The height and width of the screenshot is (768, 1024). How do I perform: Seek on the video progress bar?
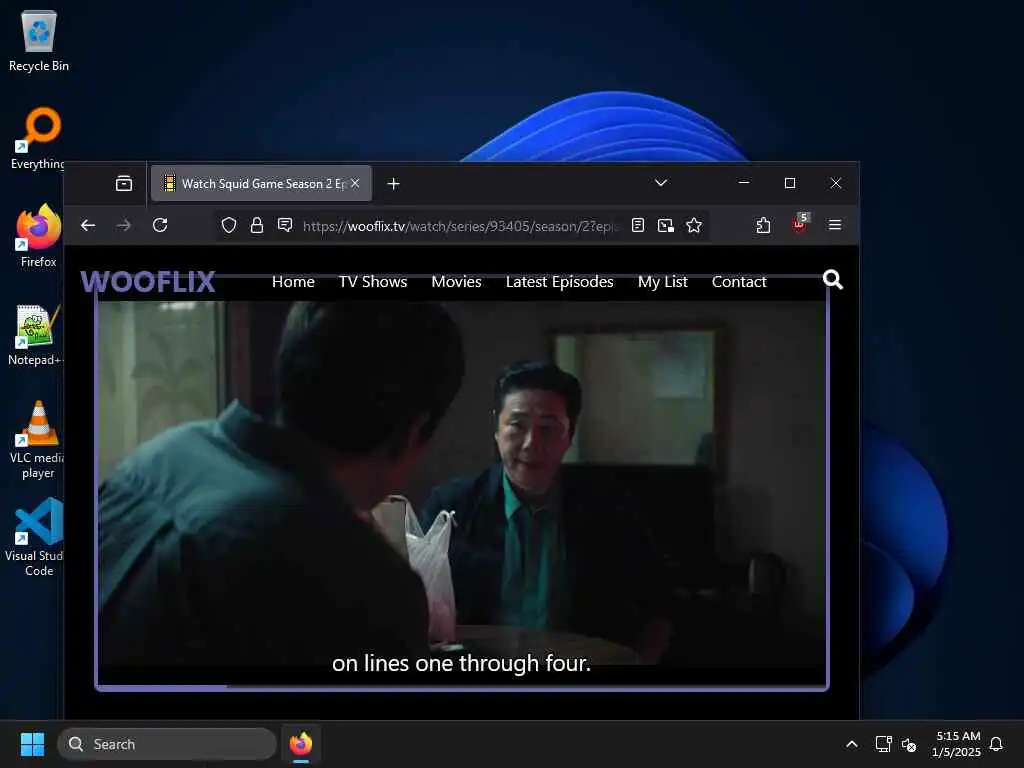(462, 686)
